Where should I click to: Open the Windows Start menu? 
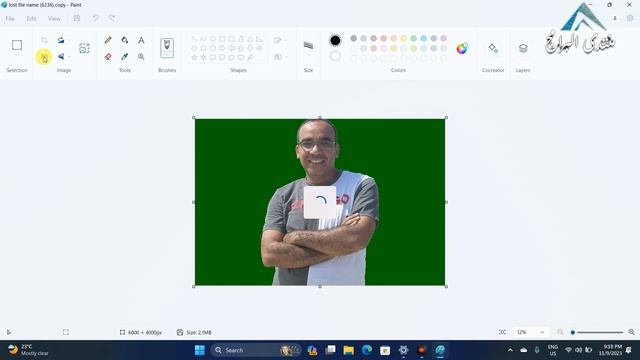[x=200, y=350]
